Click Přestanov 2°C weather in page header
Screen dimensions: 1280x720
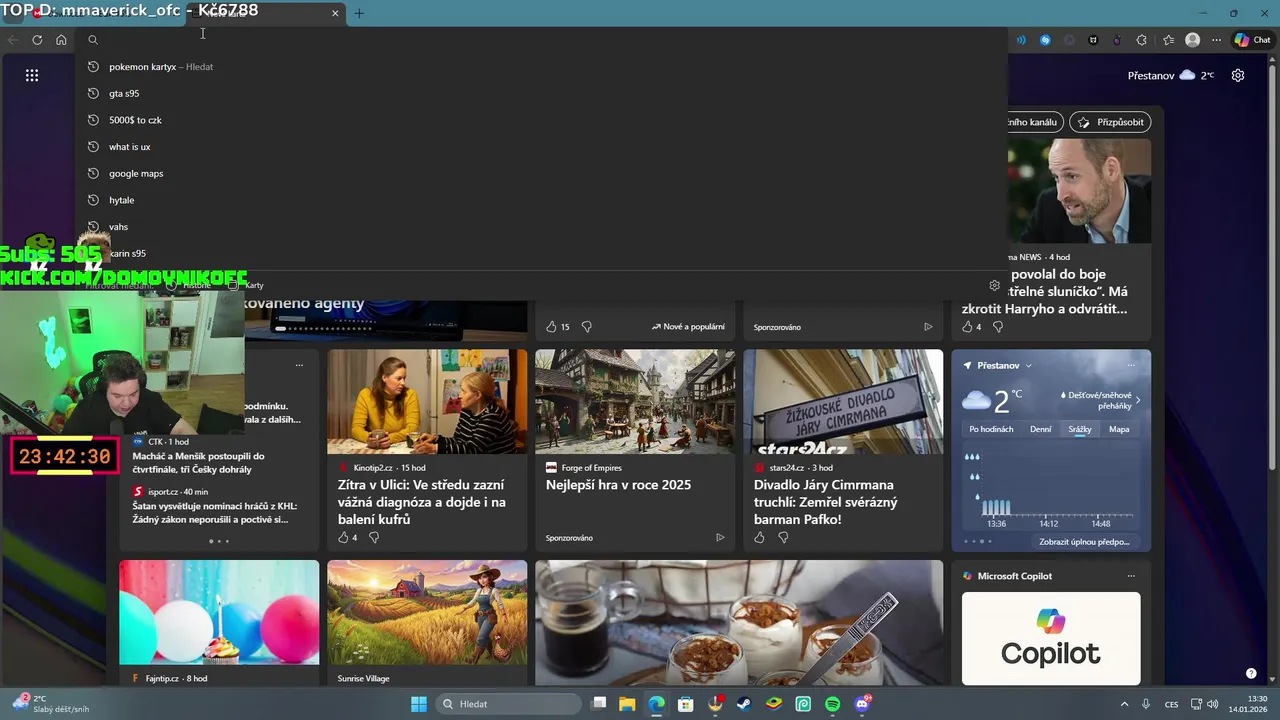tap(1170, 75)
